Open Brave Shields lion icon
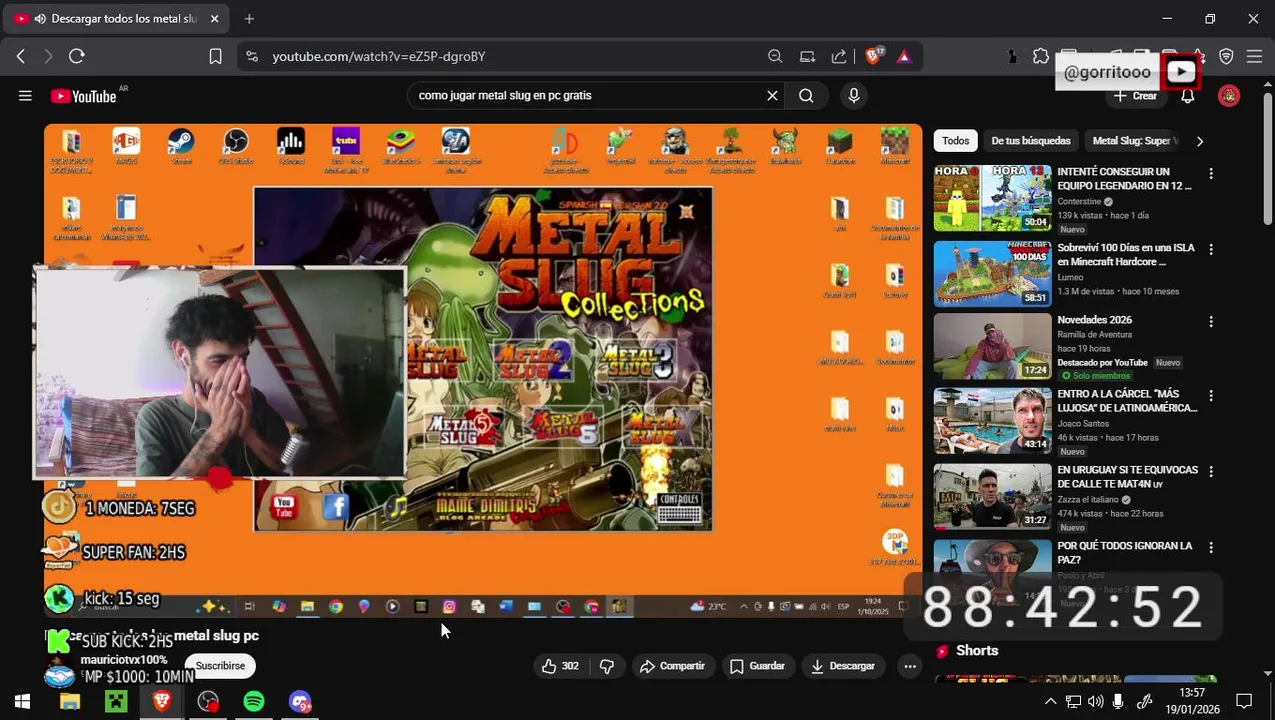1275x720 pixels. (x=873, y=57)
